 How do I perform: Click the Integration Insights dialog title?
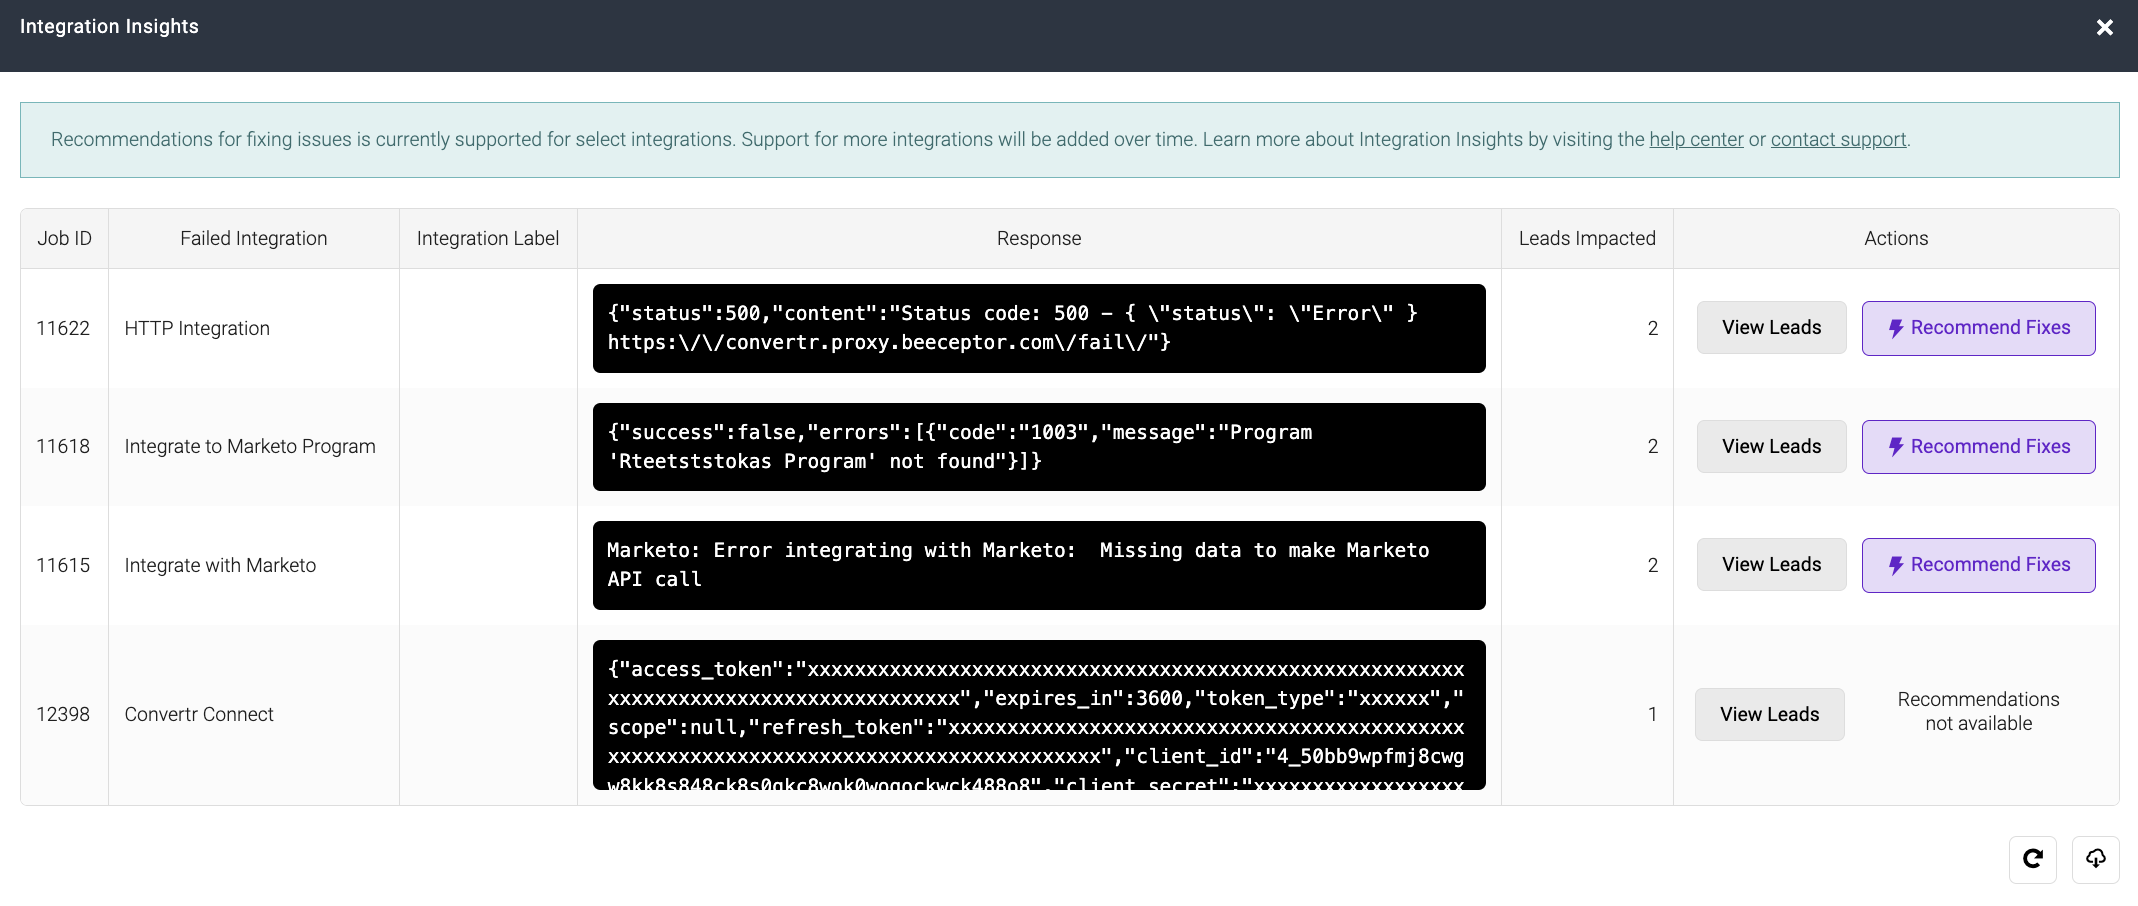[109, 27]
